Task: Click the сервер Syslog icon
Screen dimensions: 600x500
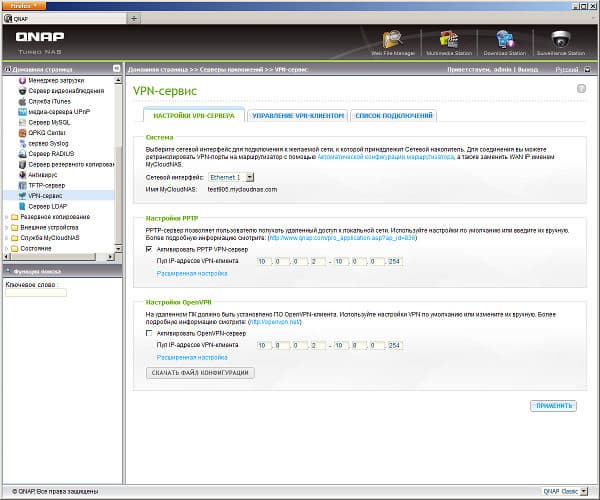Action: coord(22,143)
